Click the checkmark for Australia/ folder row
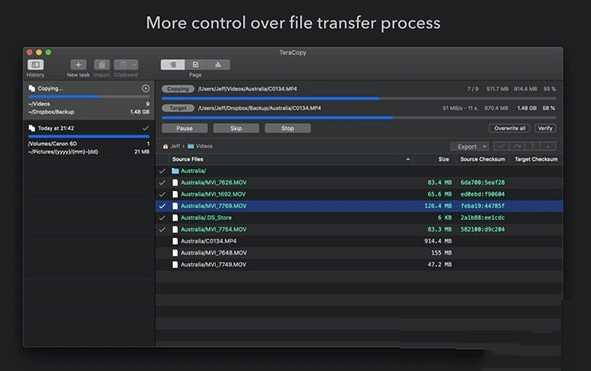This screenshot has width=591, height=371. (162, 171)
